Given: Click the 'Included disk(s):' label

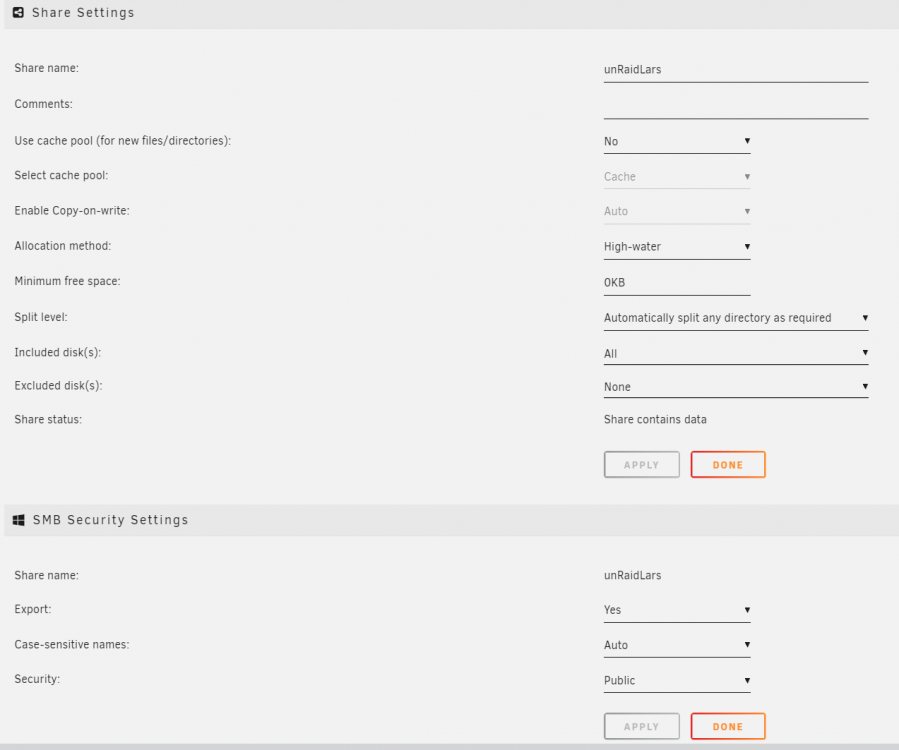Looking at the screenshot, I should (x=57, y=353).
